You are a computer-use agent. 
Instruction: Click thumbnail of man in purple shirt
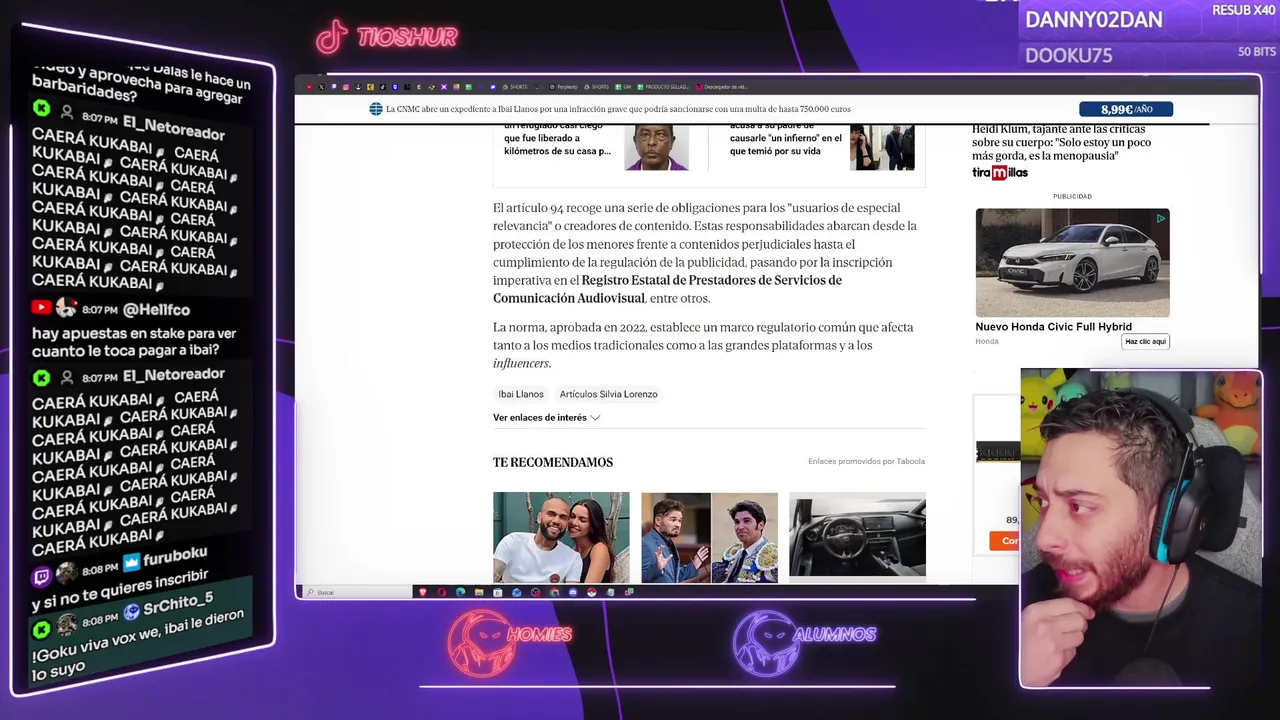click(657, 148)
